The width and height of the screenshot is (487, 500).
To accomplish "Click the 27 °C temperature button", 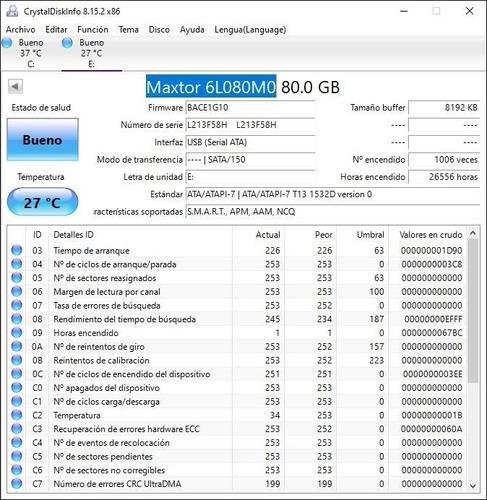I will click(43, 202).
